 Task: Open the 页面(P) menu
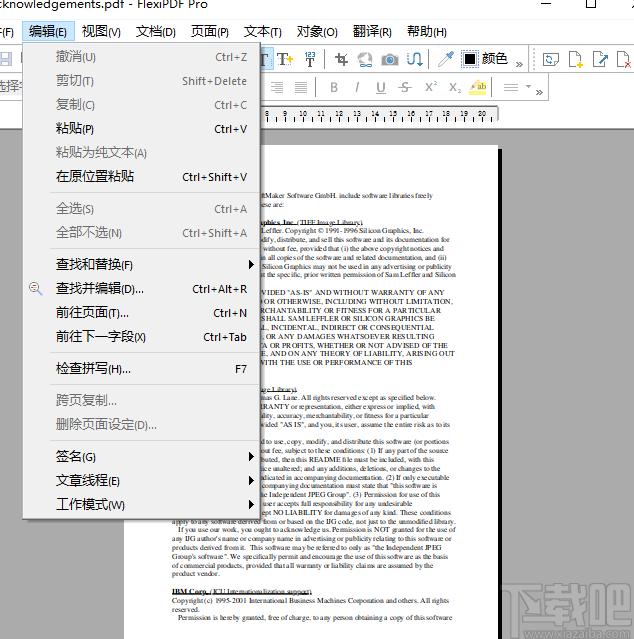(210, 31)
